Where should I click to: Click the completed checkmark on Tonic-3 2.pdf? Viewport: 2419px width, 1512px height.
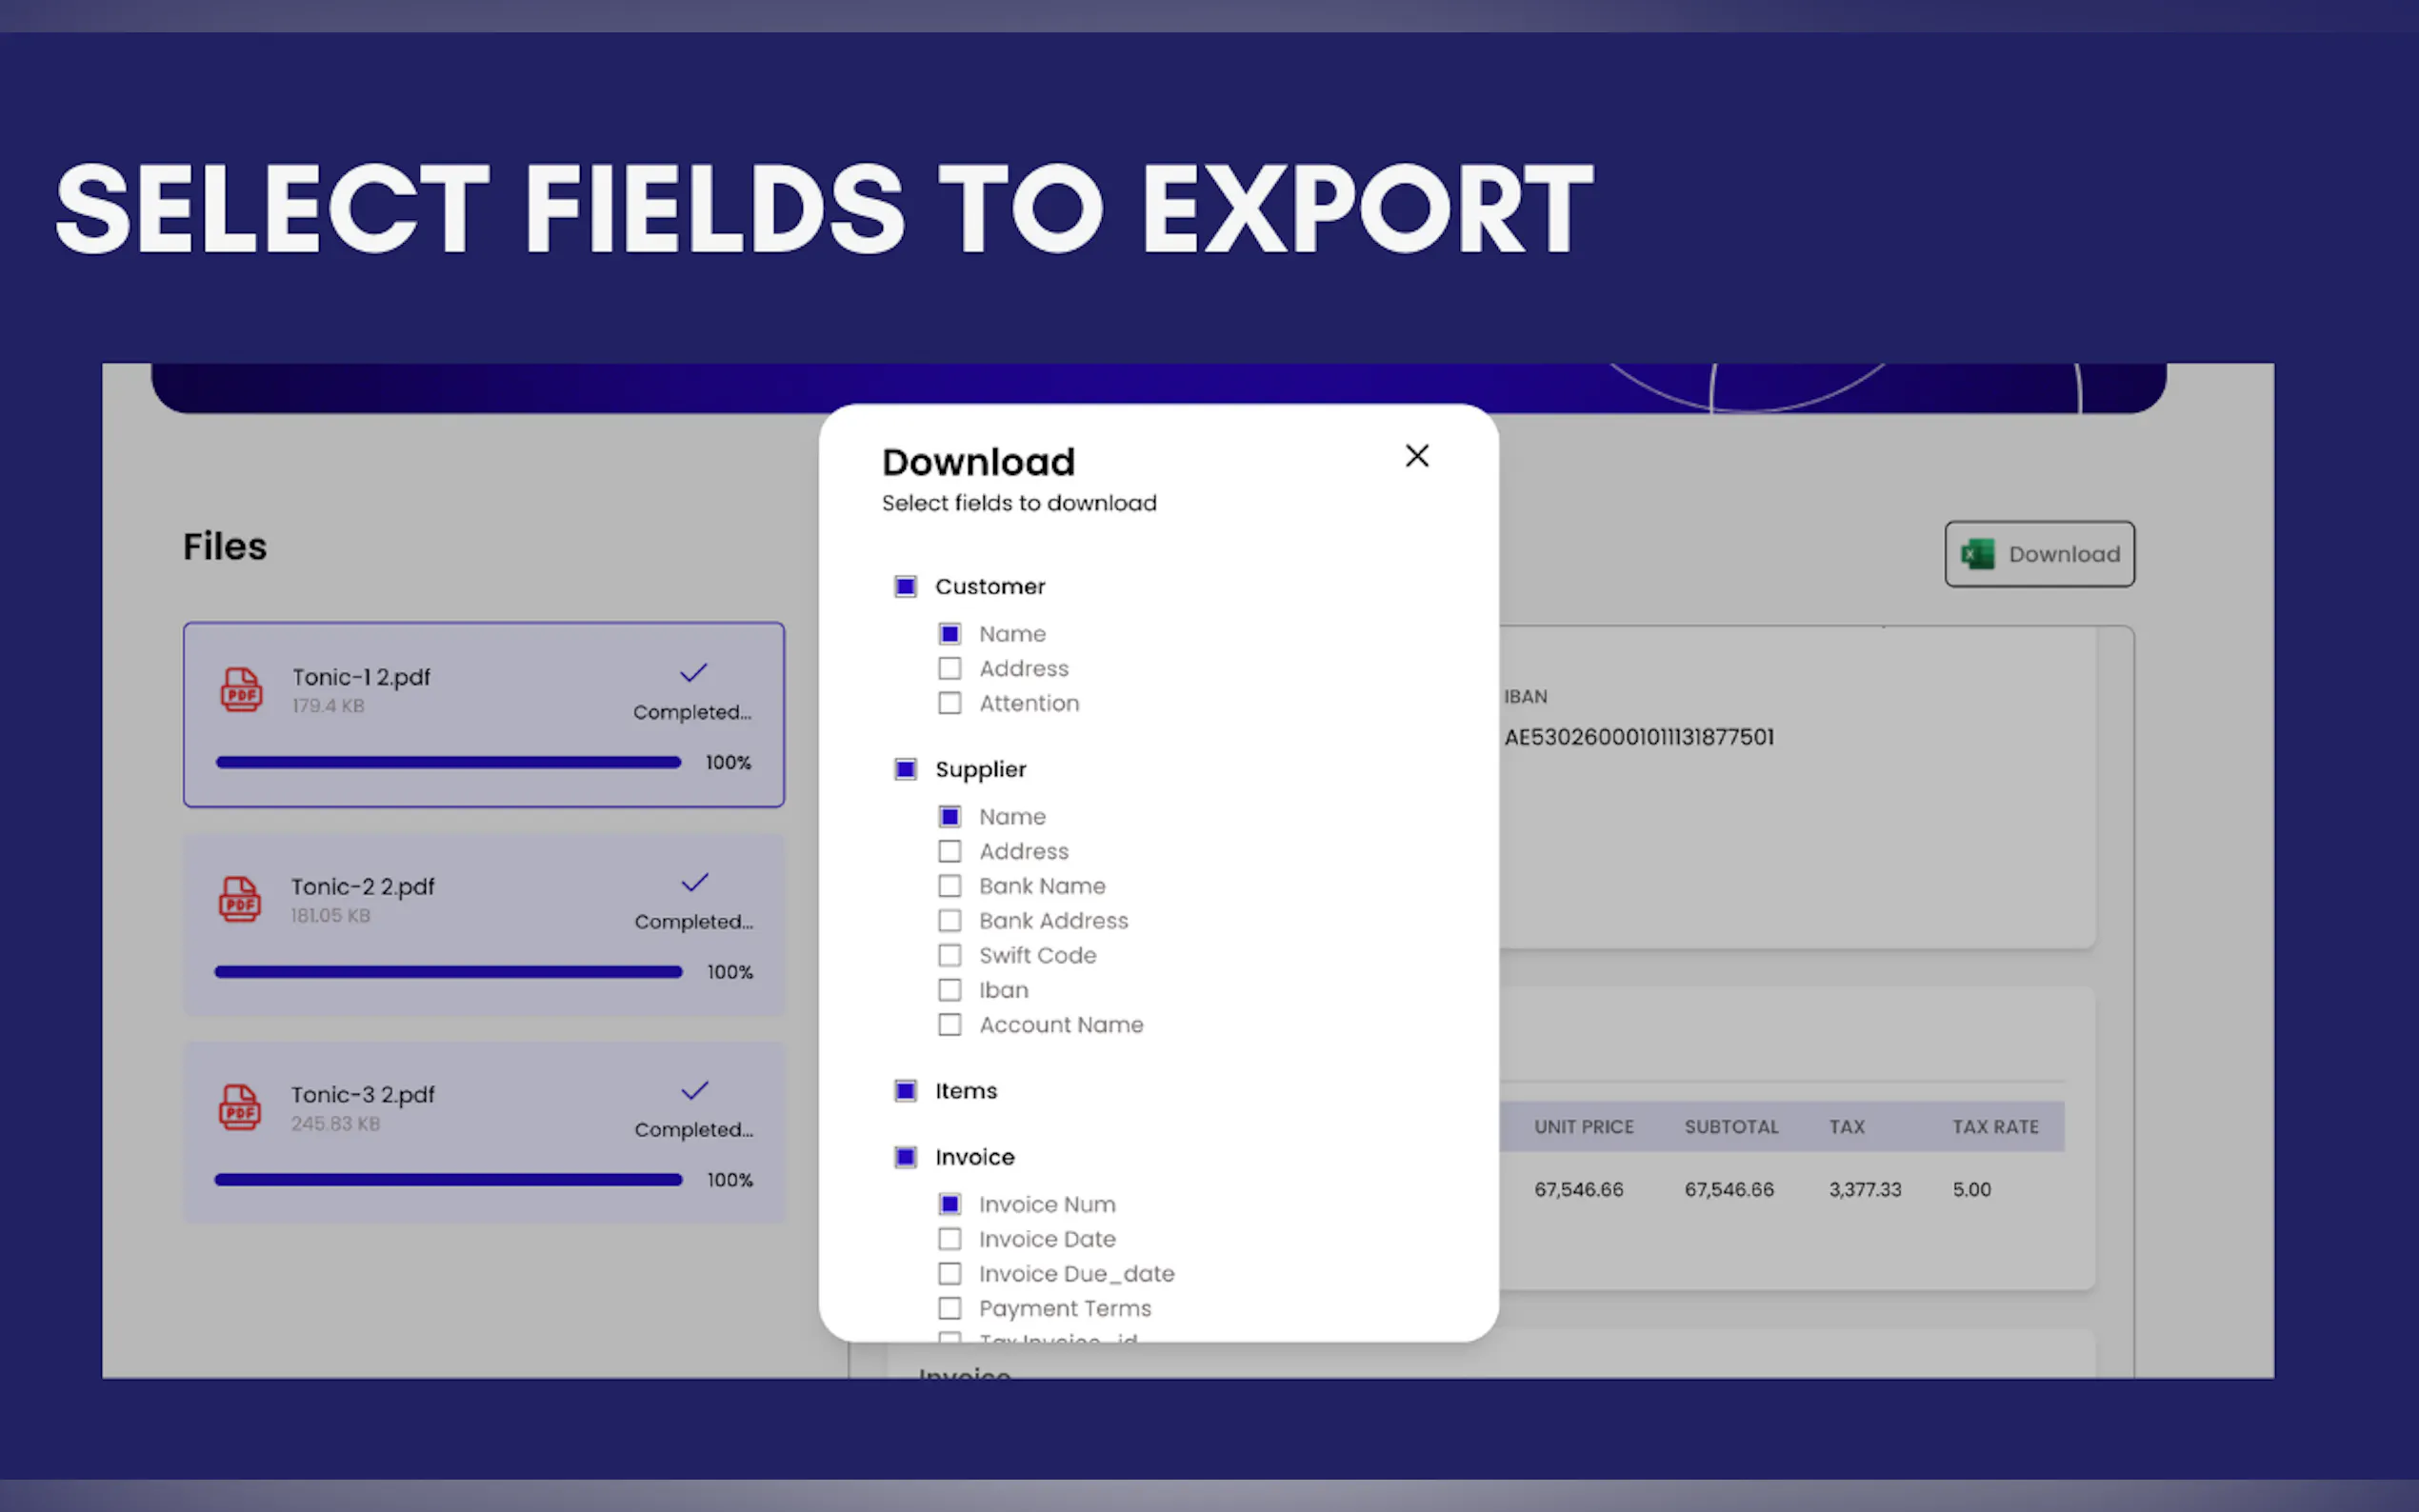pos(694,1090)
